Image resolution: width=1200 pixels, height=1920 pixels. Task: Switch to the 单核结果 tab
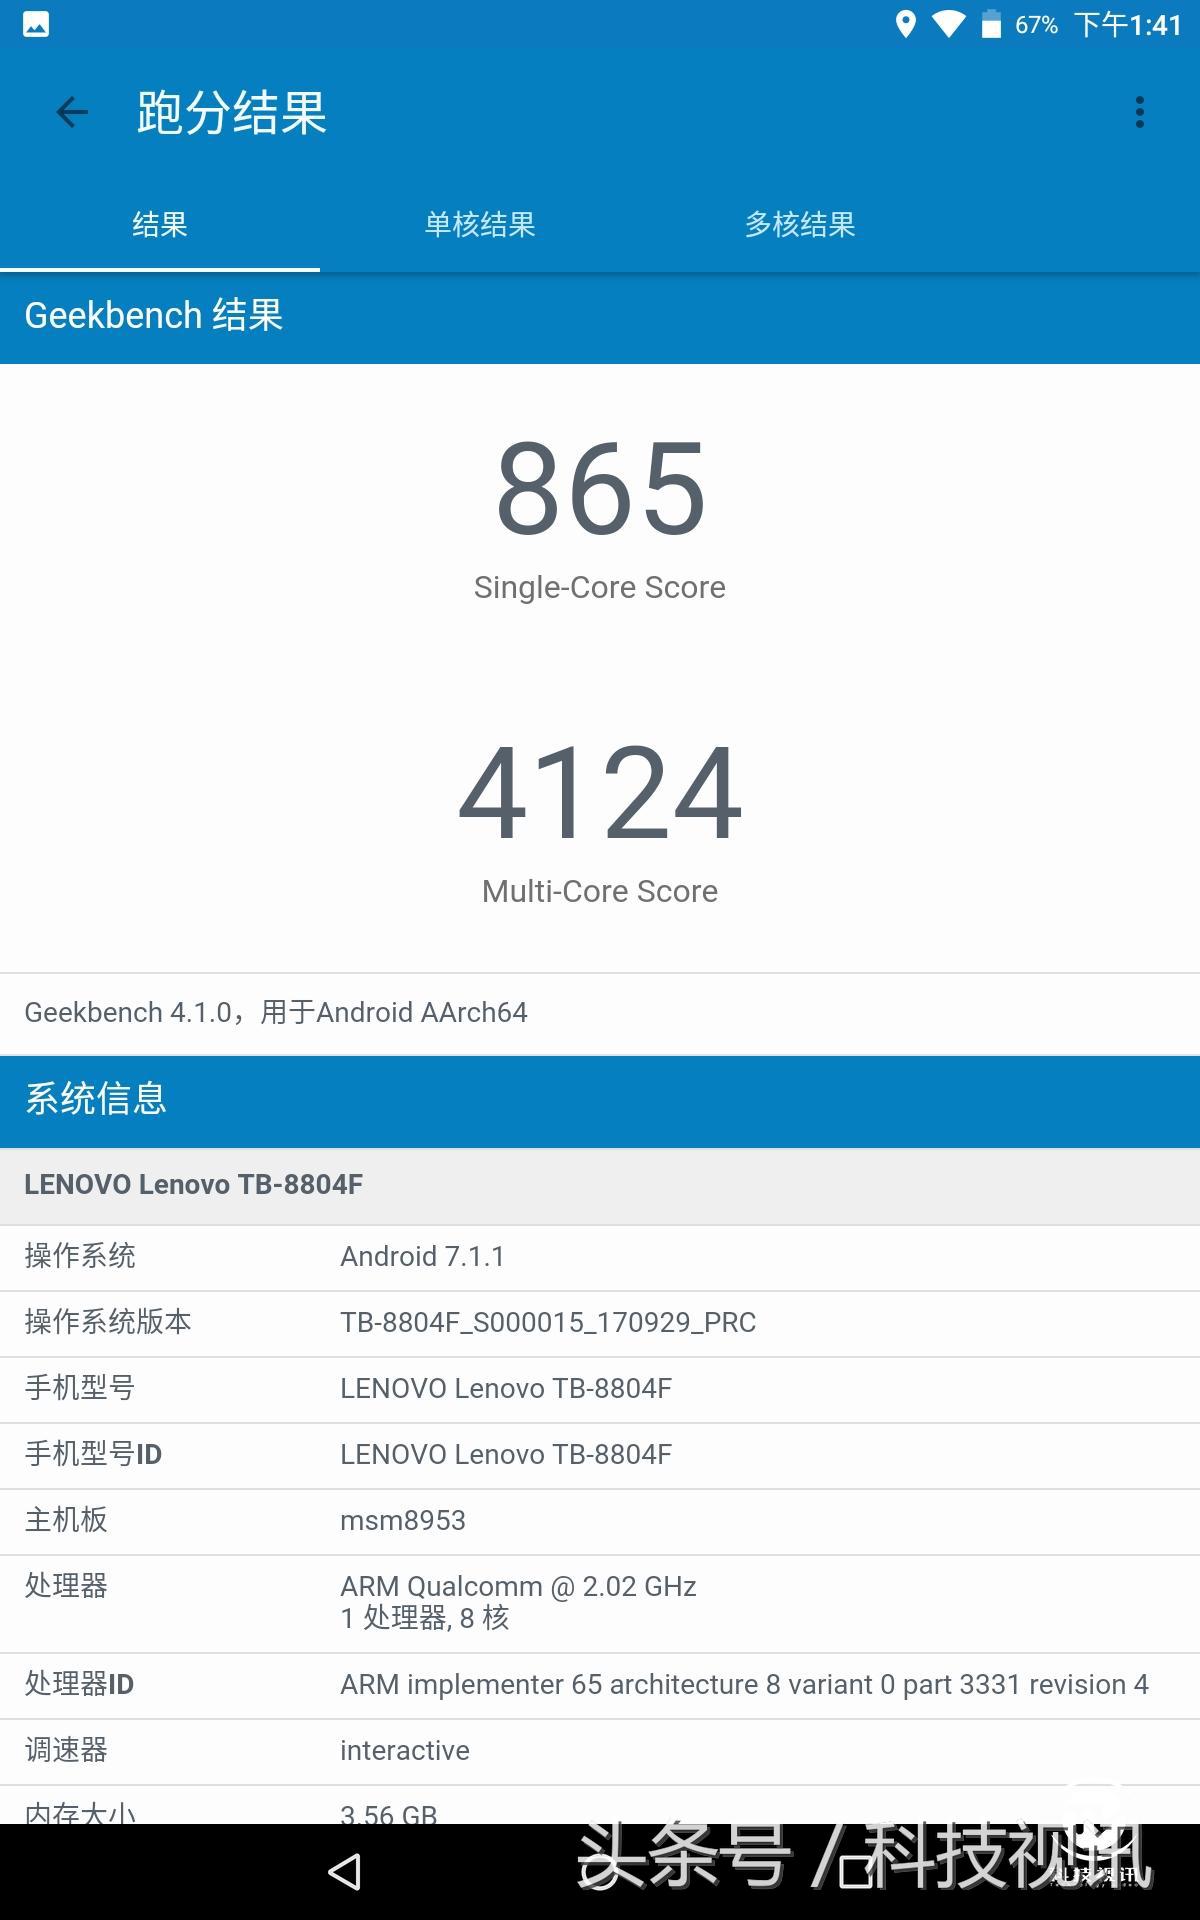480,224
